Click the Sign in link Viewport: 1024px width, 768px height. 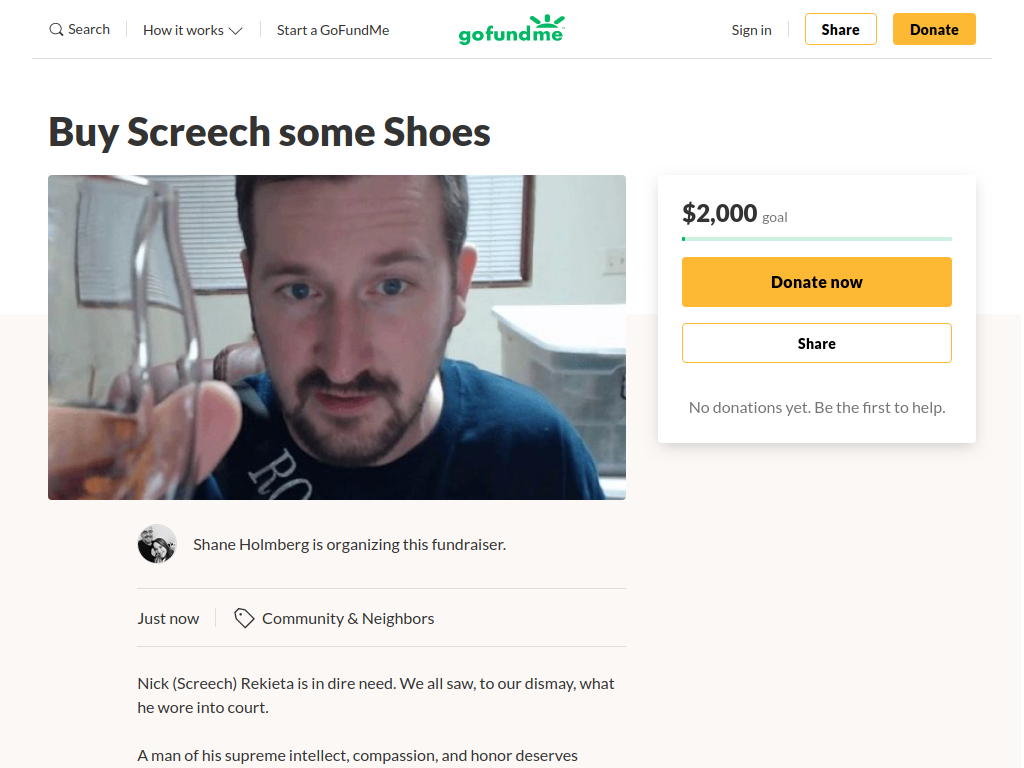pos(751,30)
